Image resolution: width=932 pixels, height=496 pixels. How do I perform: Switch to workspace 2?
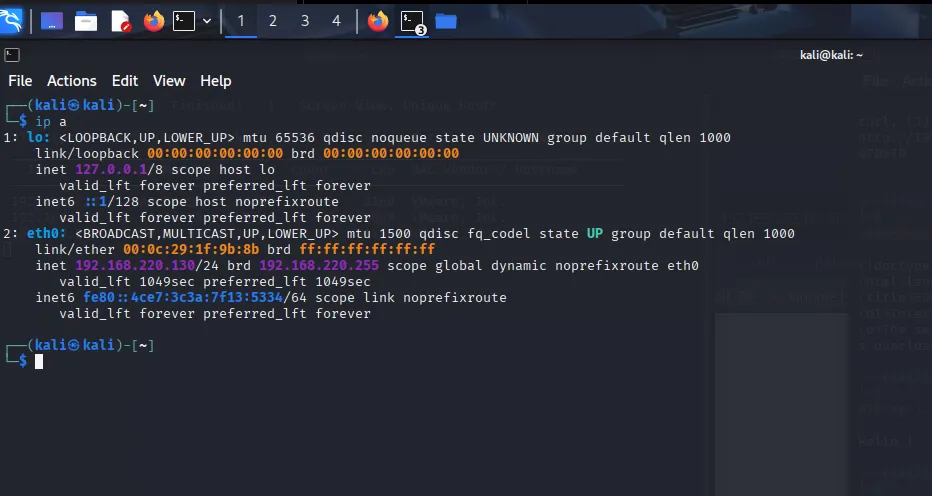273,21
